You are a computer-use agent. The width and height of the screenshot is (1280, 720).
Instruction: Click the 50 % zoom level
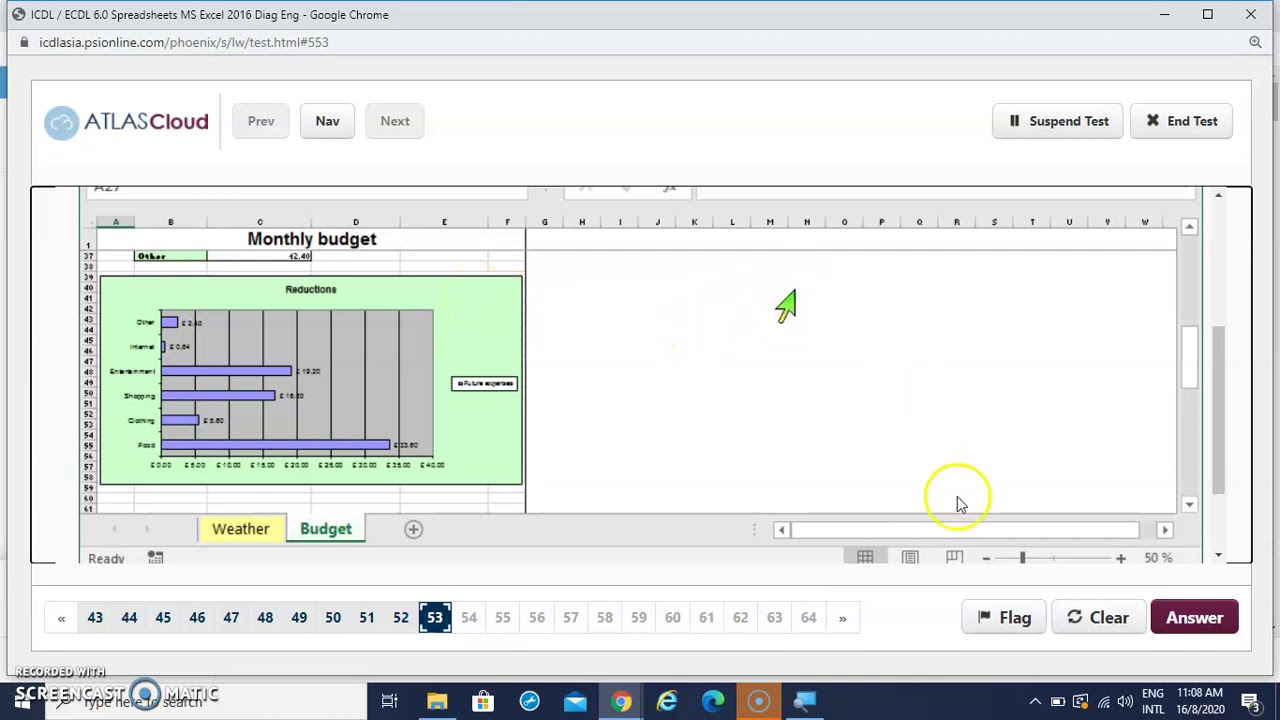pos(1158,558)
